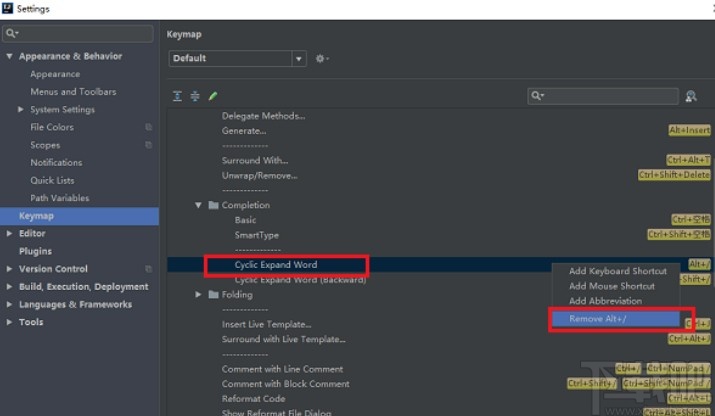This screenshot has height=416, width=715.
Task: Open the Default keymap dropdown
Action: pos(299,58)
